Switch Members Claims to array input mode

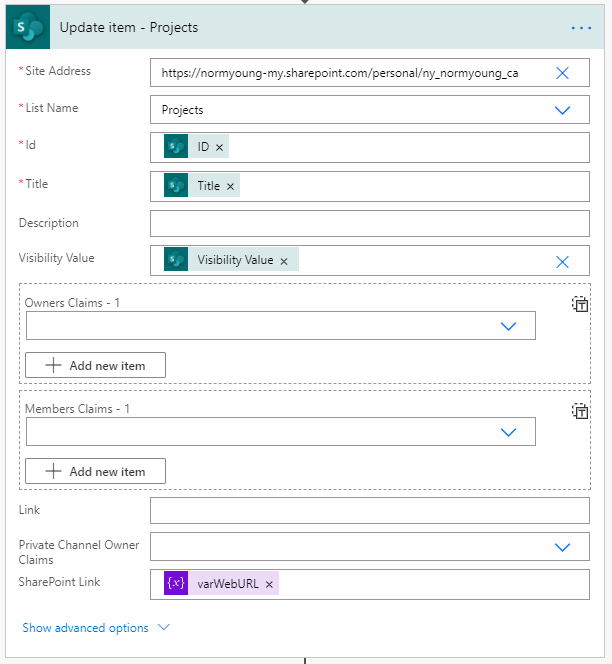coord(580,411)
